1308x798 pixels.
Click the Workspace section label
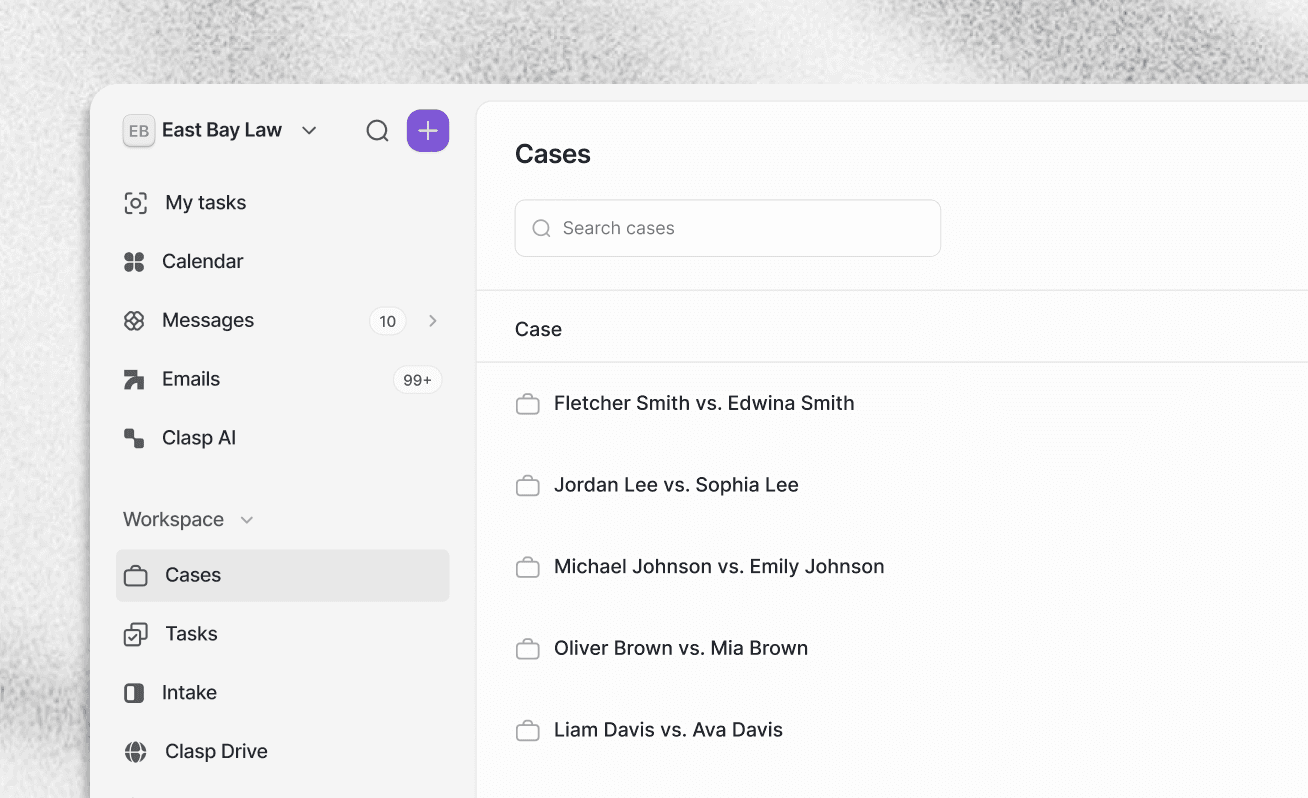173,519
